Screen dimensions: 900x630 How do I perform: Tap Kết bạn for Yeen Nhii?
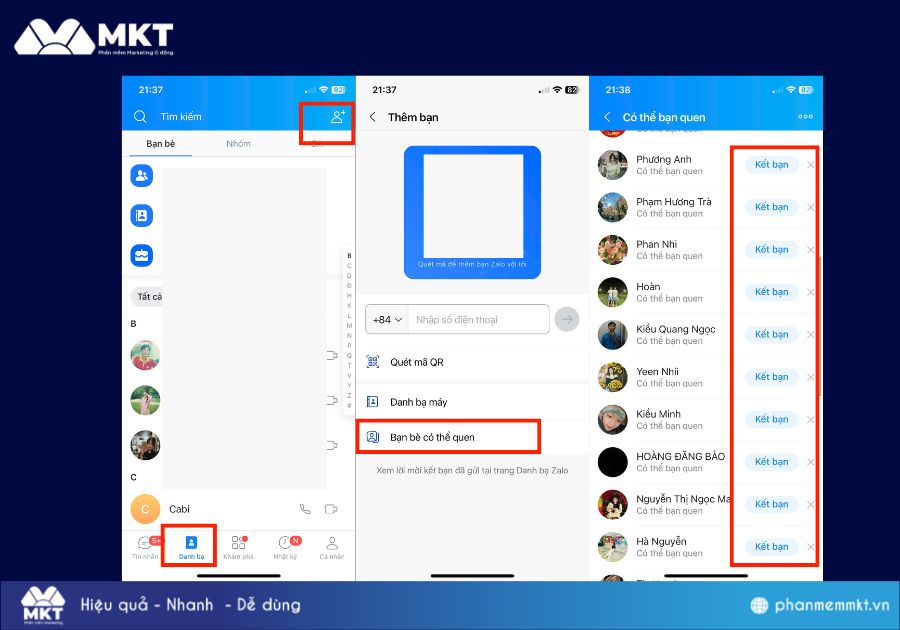pyautogui.click(x=771, y=377)
